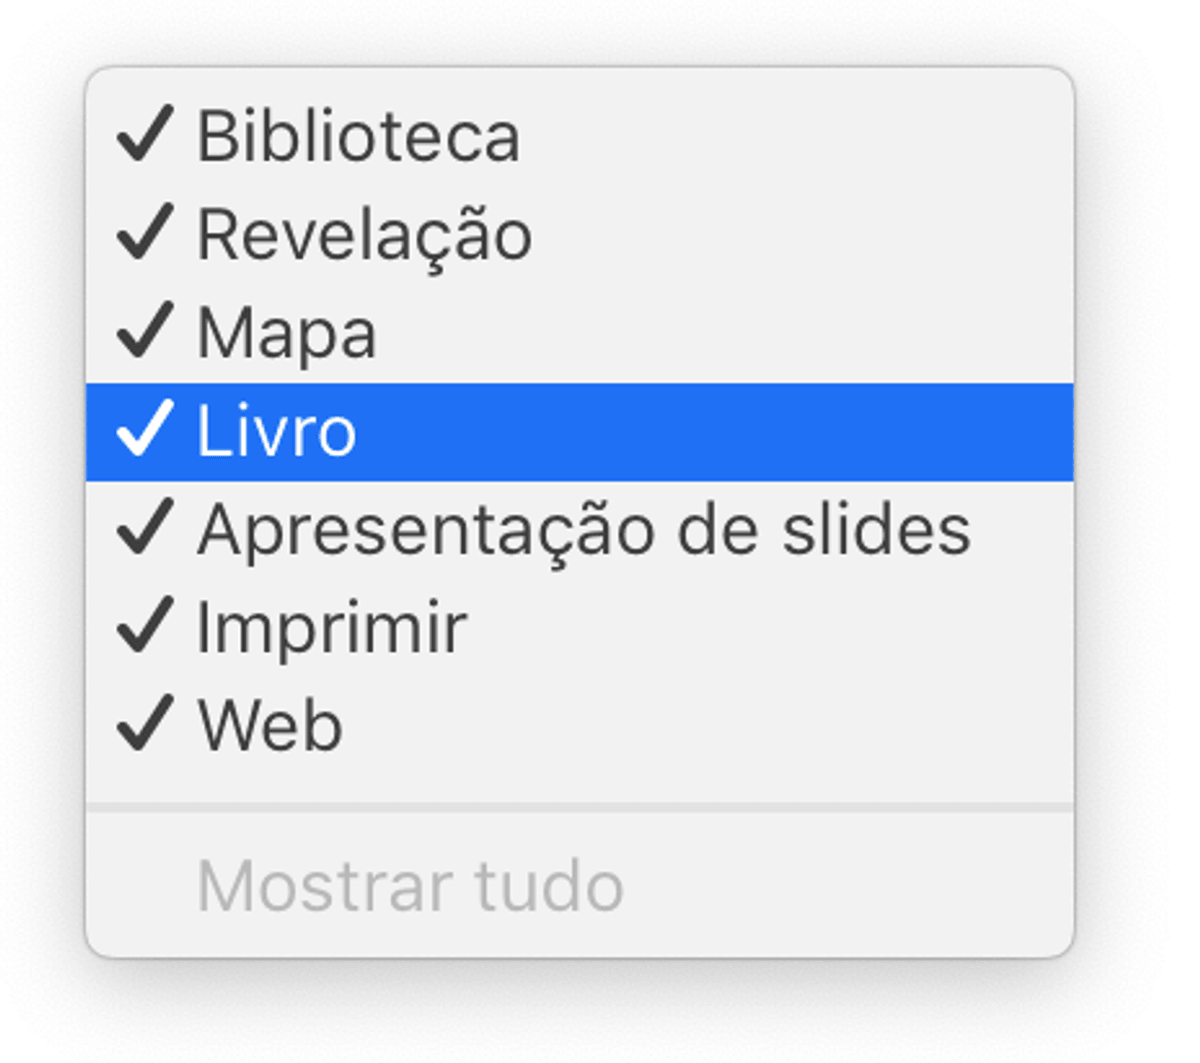The width and height of the screenshot is (1200, 1063).
Task: Click the checkmark beside Biblioteca
Action: tap(146, 134)
